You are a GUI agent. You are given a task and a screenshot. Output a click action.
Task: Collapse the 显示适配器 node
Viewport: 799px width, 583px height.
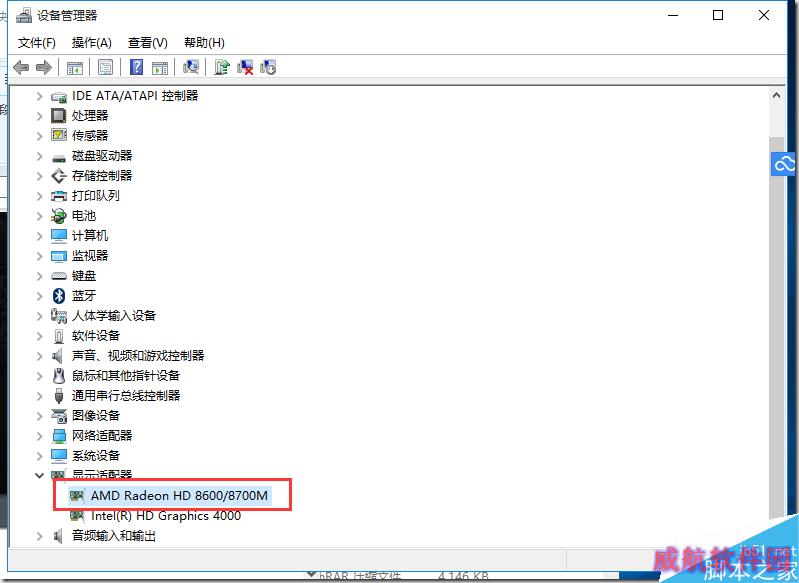coord(39,475)
